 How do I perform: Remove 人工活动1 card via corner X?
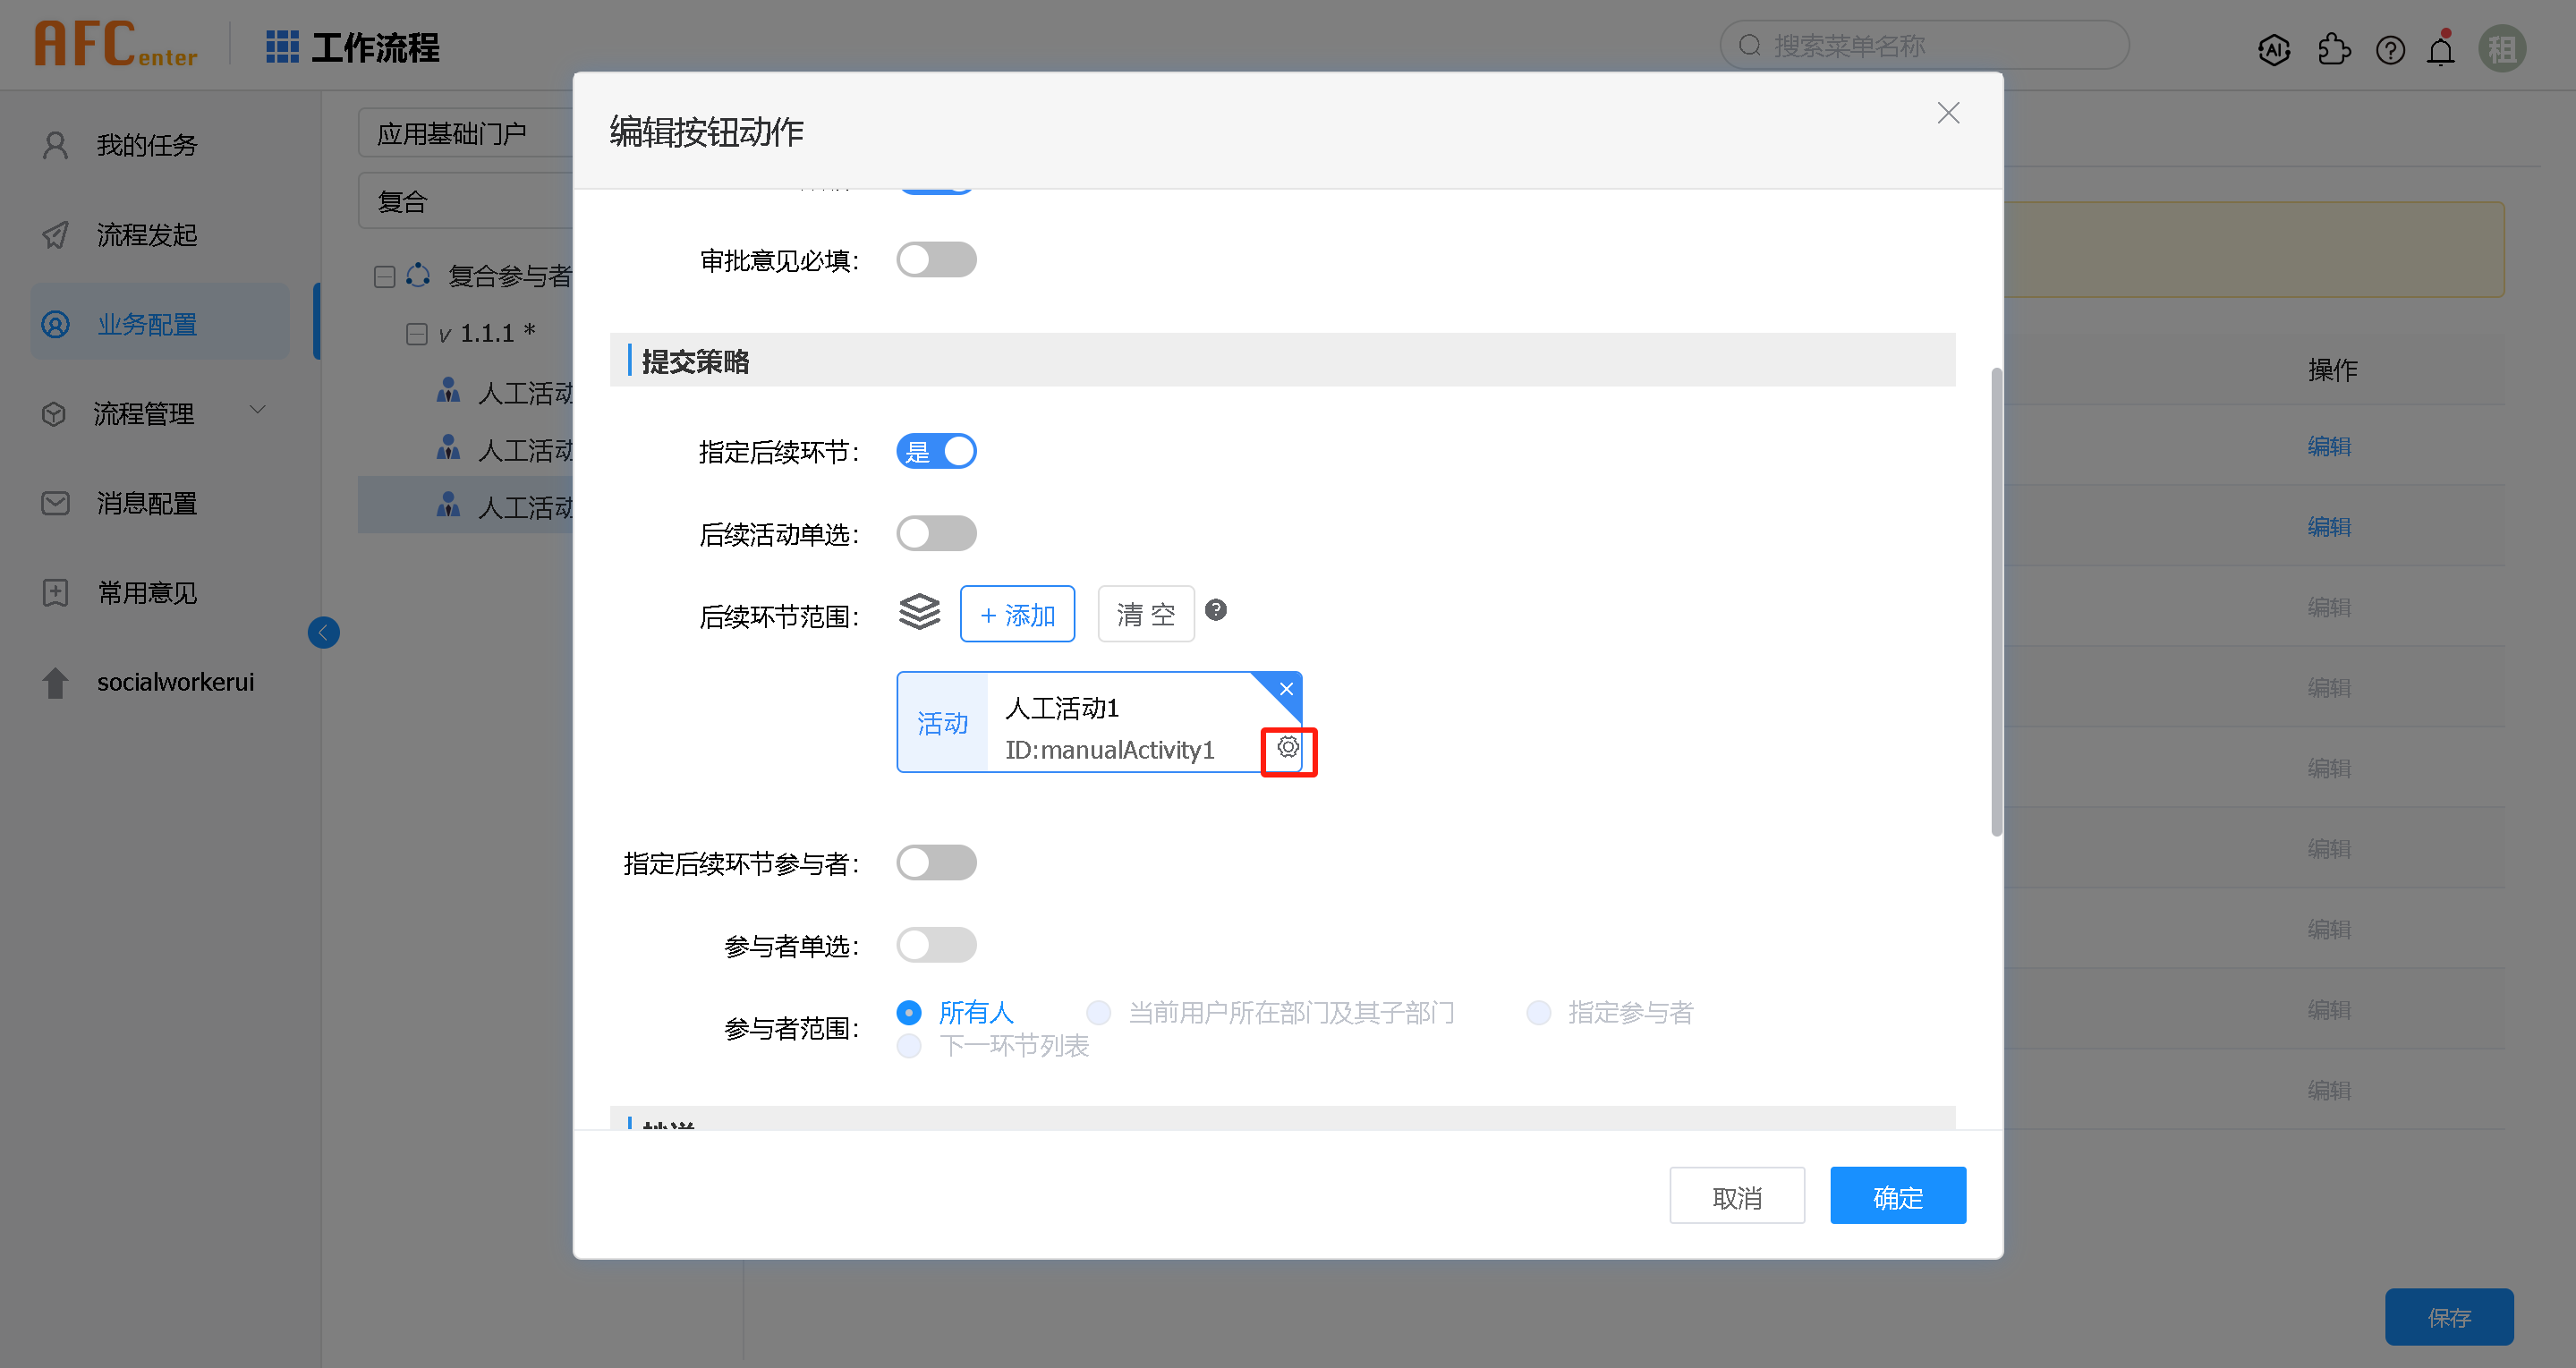[1286, 689]
